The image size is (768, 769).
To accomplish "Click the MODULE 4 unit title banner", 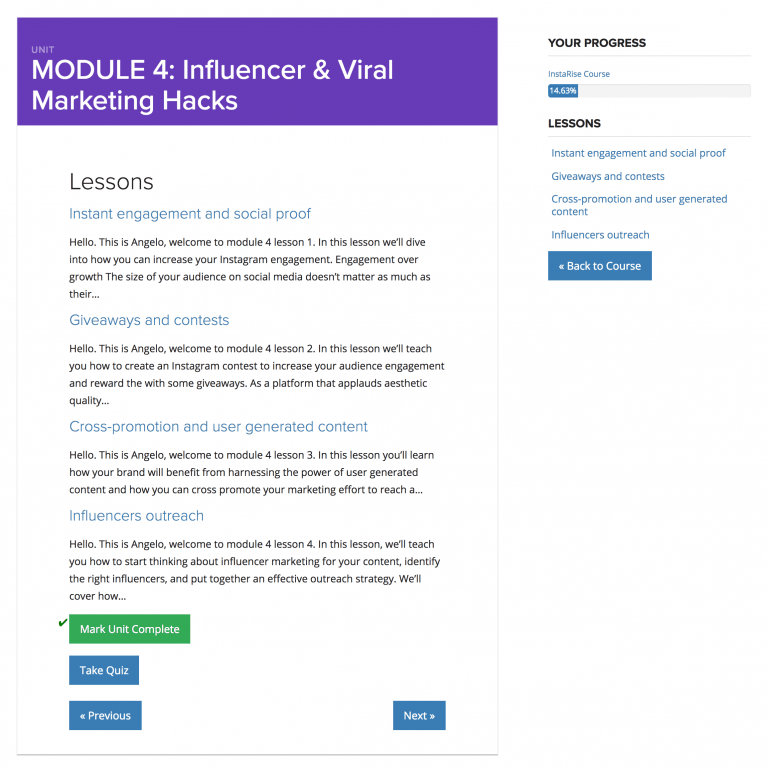I will click(x=212, y=85).
